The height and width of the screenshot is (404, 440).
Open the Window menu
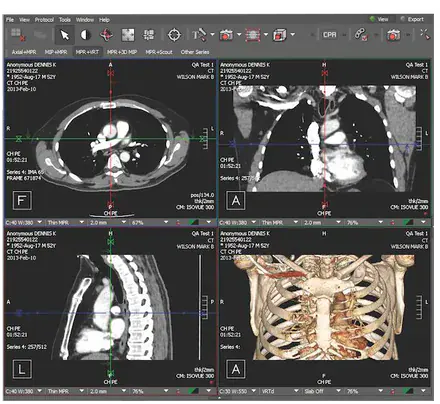pyautogui.click(x=85, y=20)
